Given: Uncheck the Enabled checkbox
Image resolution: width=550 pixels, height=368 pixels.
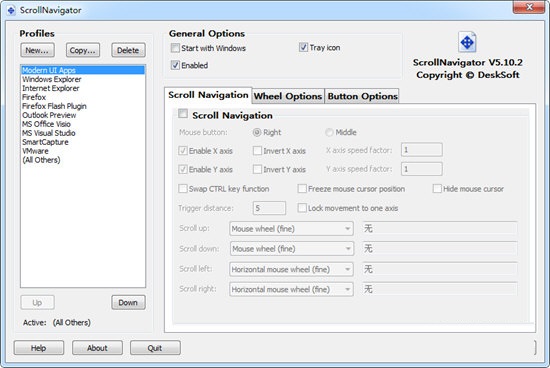Looking at the screenshot, I should click(175, 65).
